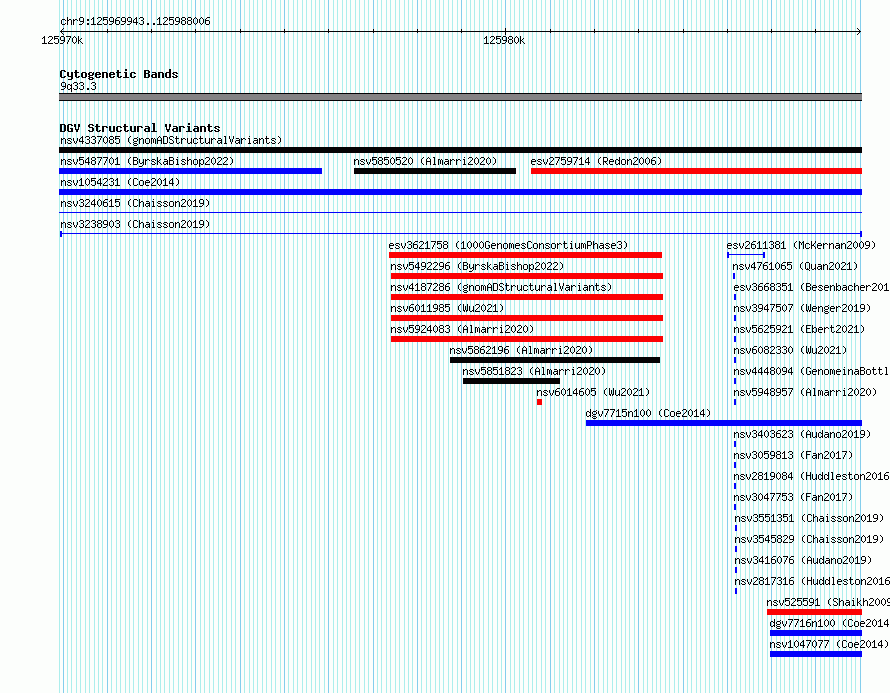Click the nsv5862196 Almarri2020 label
The height and width of the screenshot is (693, 890).
[521, 350]
